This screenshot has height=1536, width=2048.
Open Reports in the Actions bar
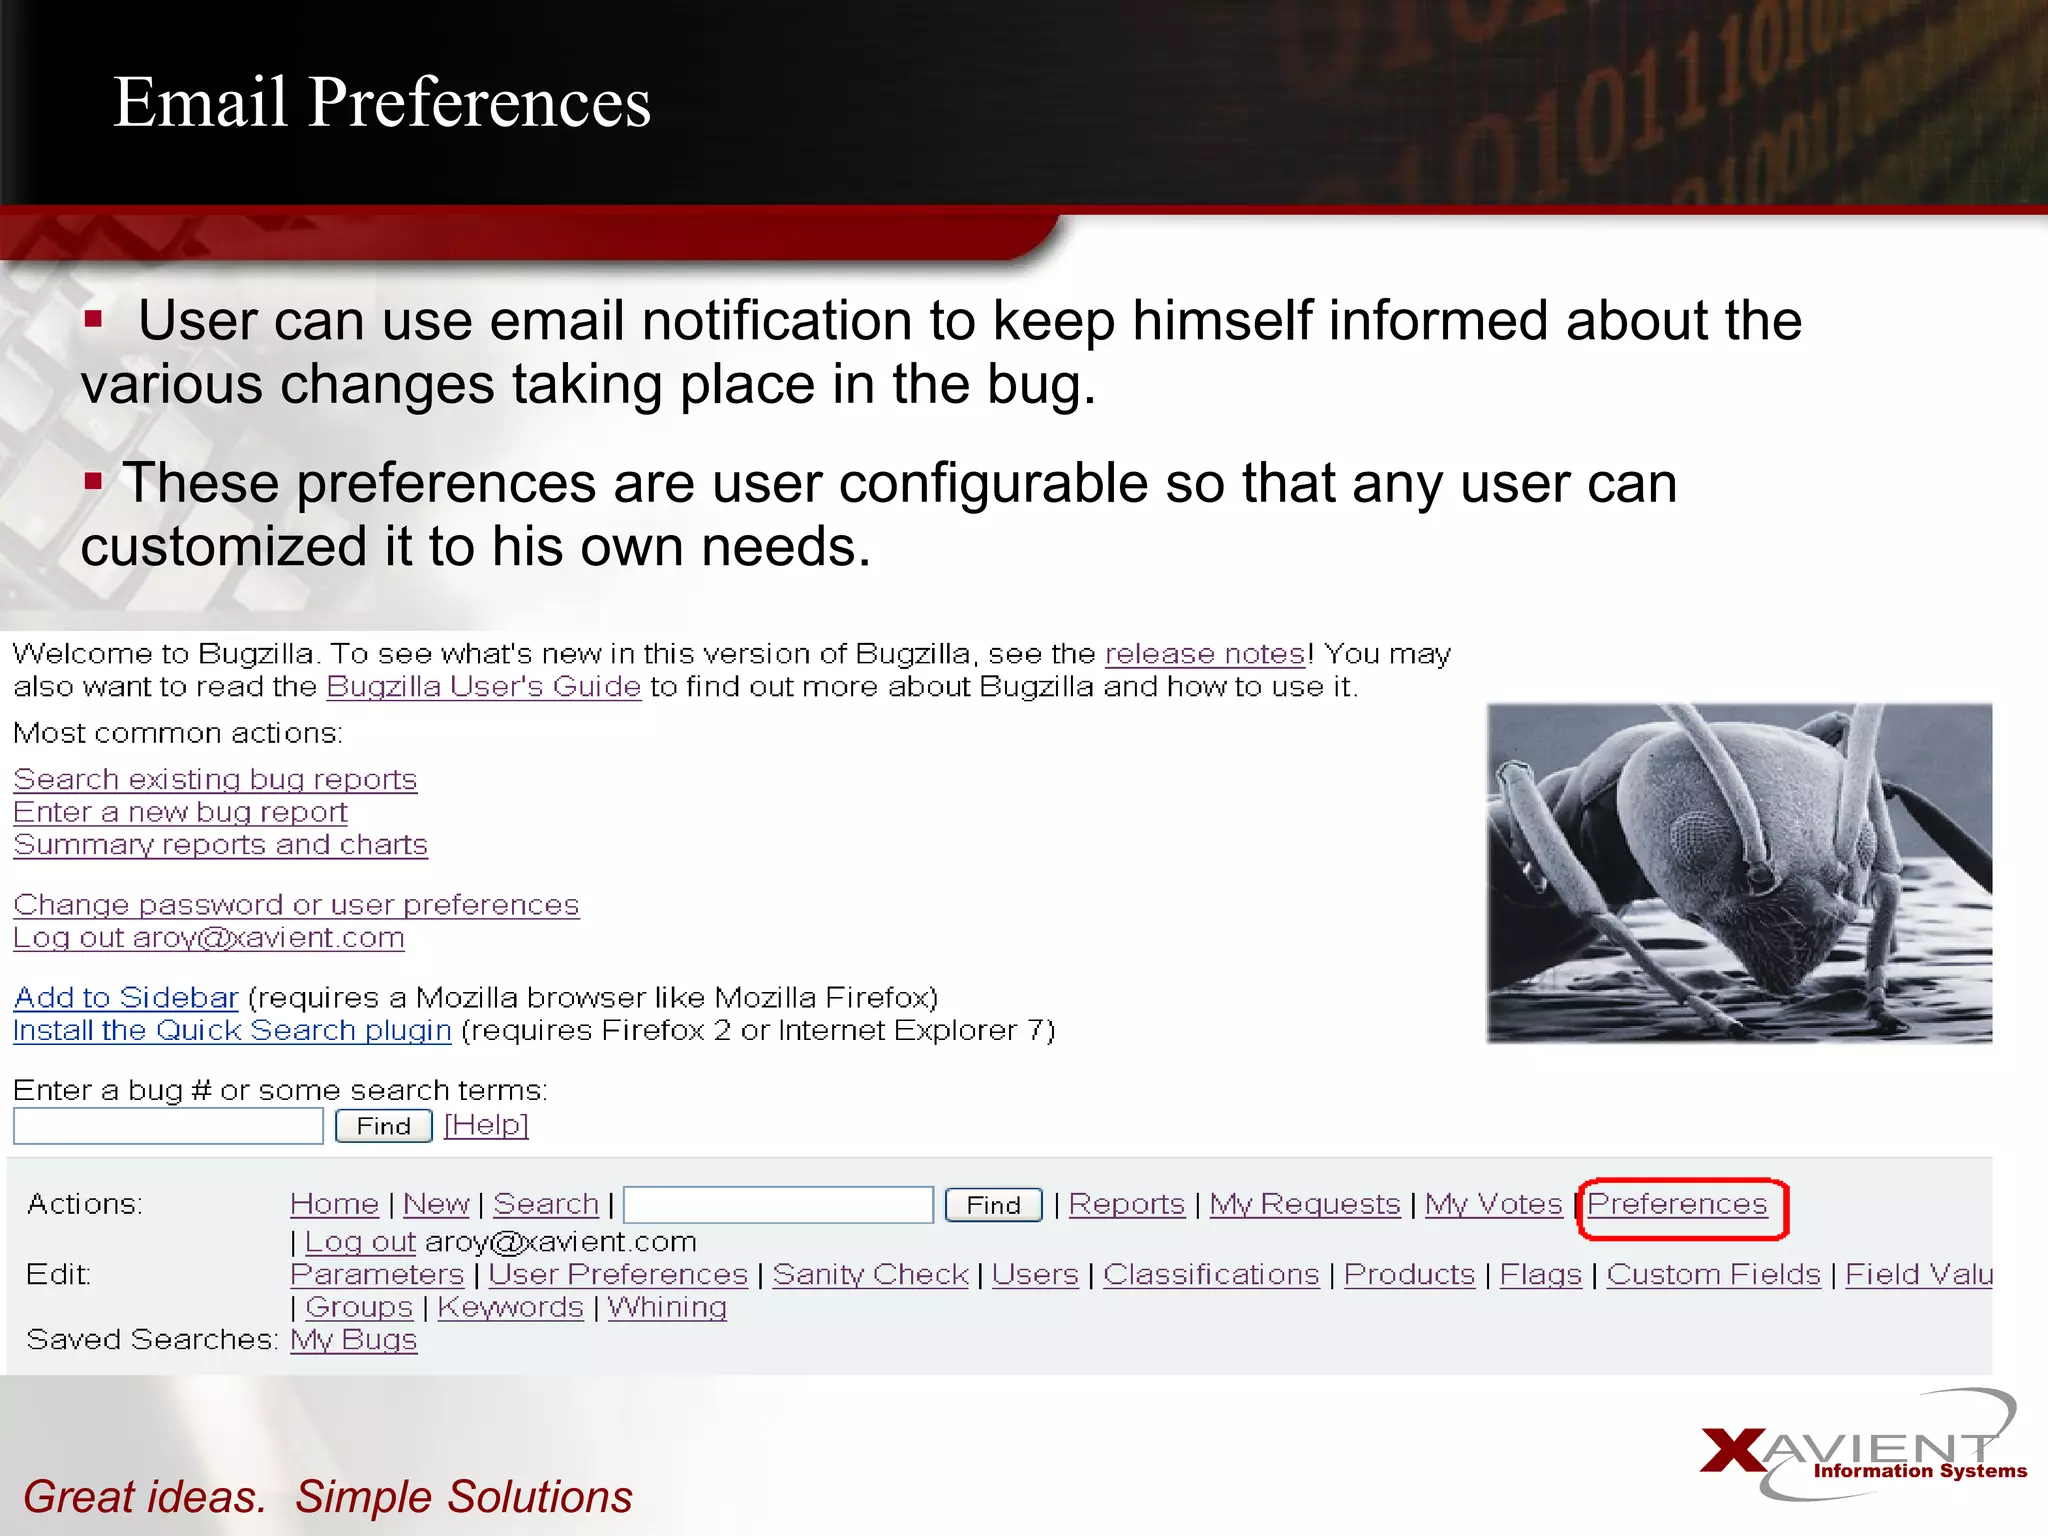click(x=1127, y=1204)
